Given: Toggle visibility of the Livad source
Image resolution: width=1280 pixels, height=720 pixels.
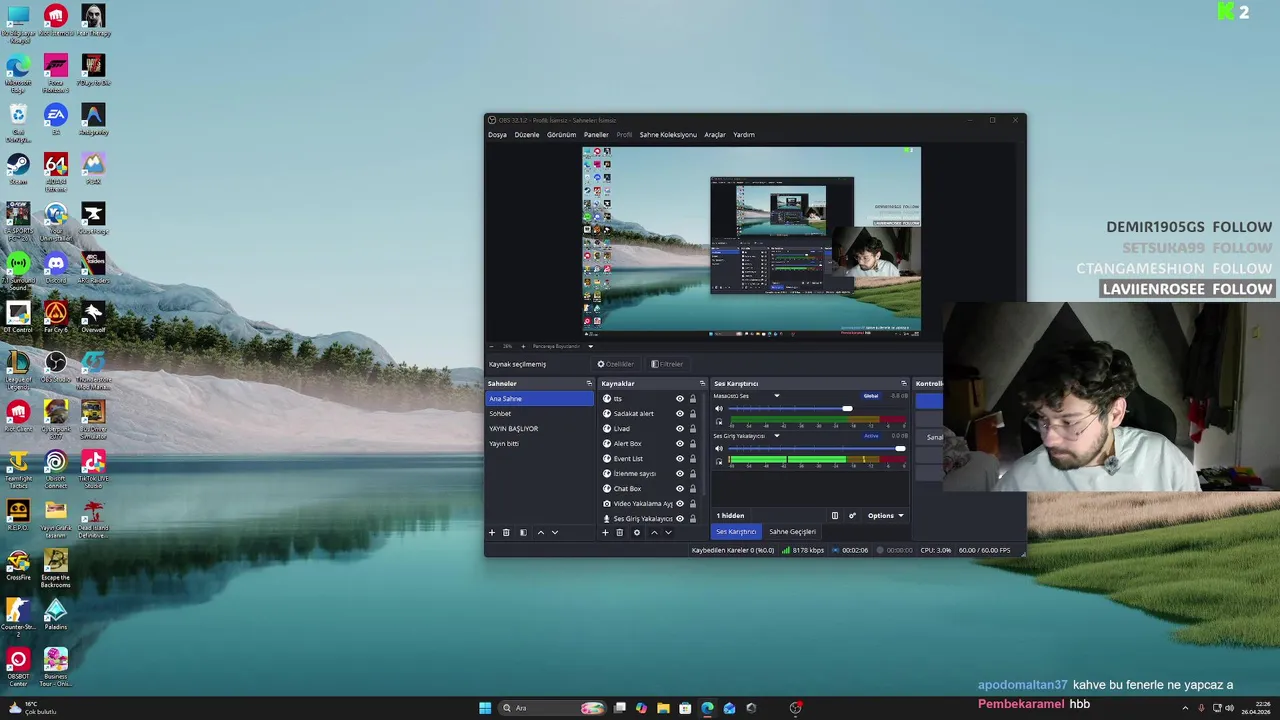Looking at the screenshot, I should [680, 429].
